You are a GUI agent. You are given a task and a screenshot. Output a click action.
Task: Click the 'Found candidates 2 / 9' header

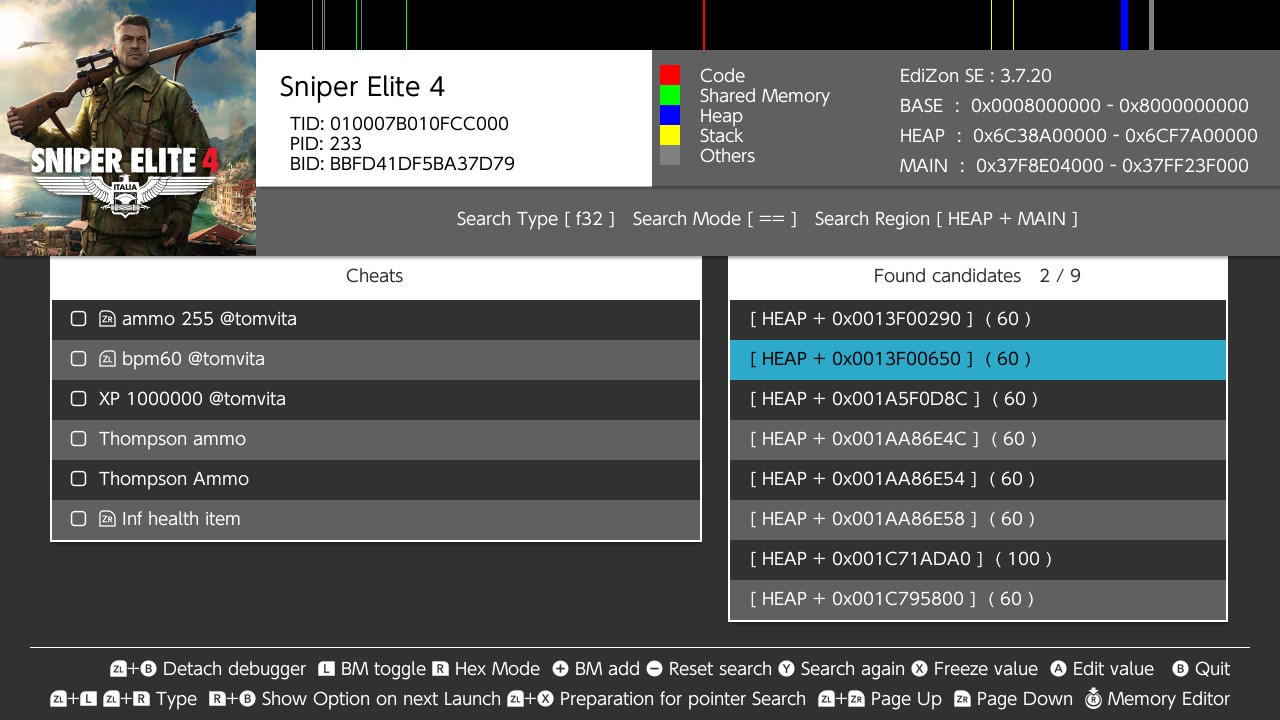tap(977, 276)
